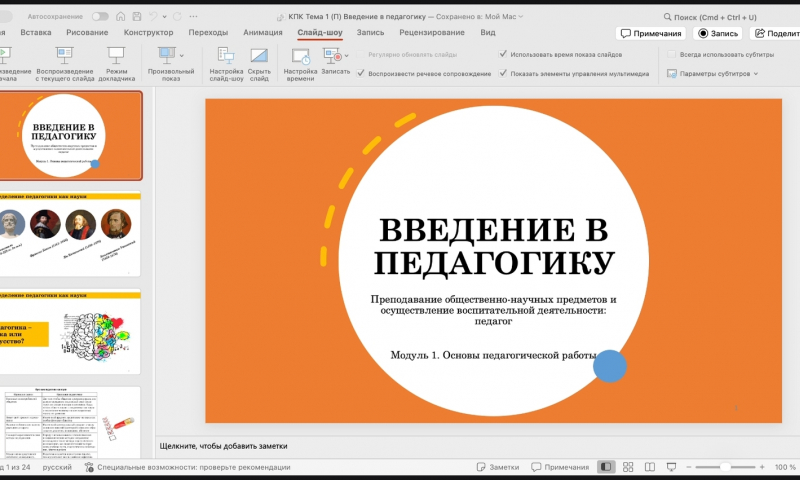Viewport: 800px width, 480px height.
Task: Click the Записать record slideshow icon
Action: (x=333, y=55)
